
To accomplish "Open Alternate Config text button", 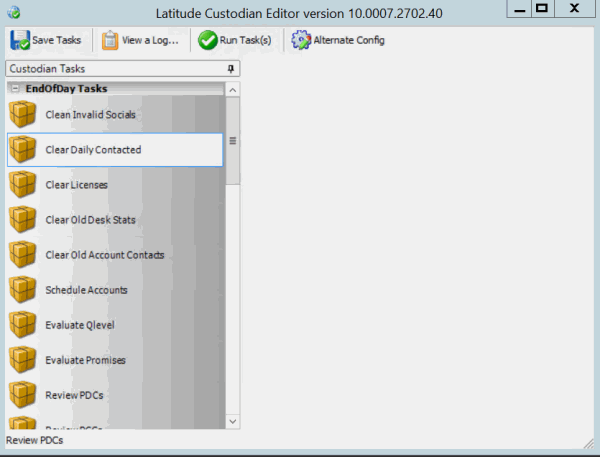I will [x=349, y=40].
